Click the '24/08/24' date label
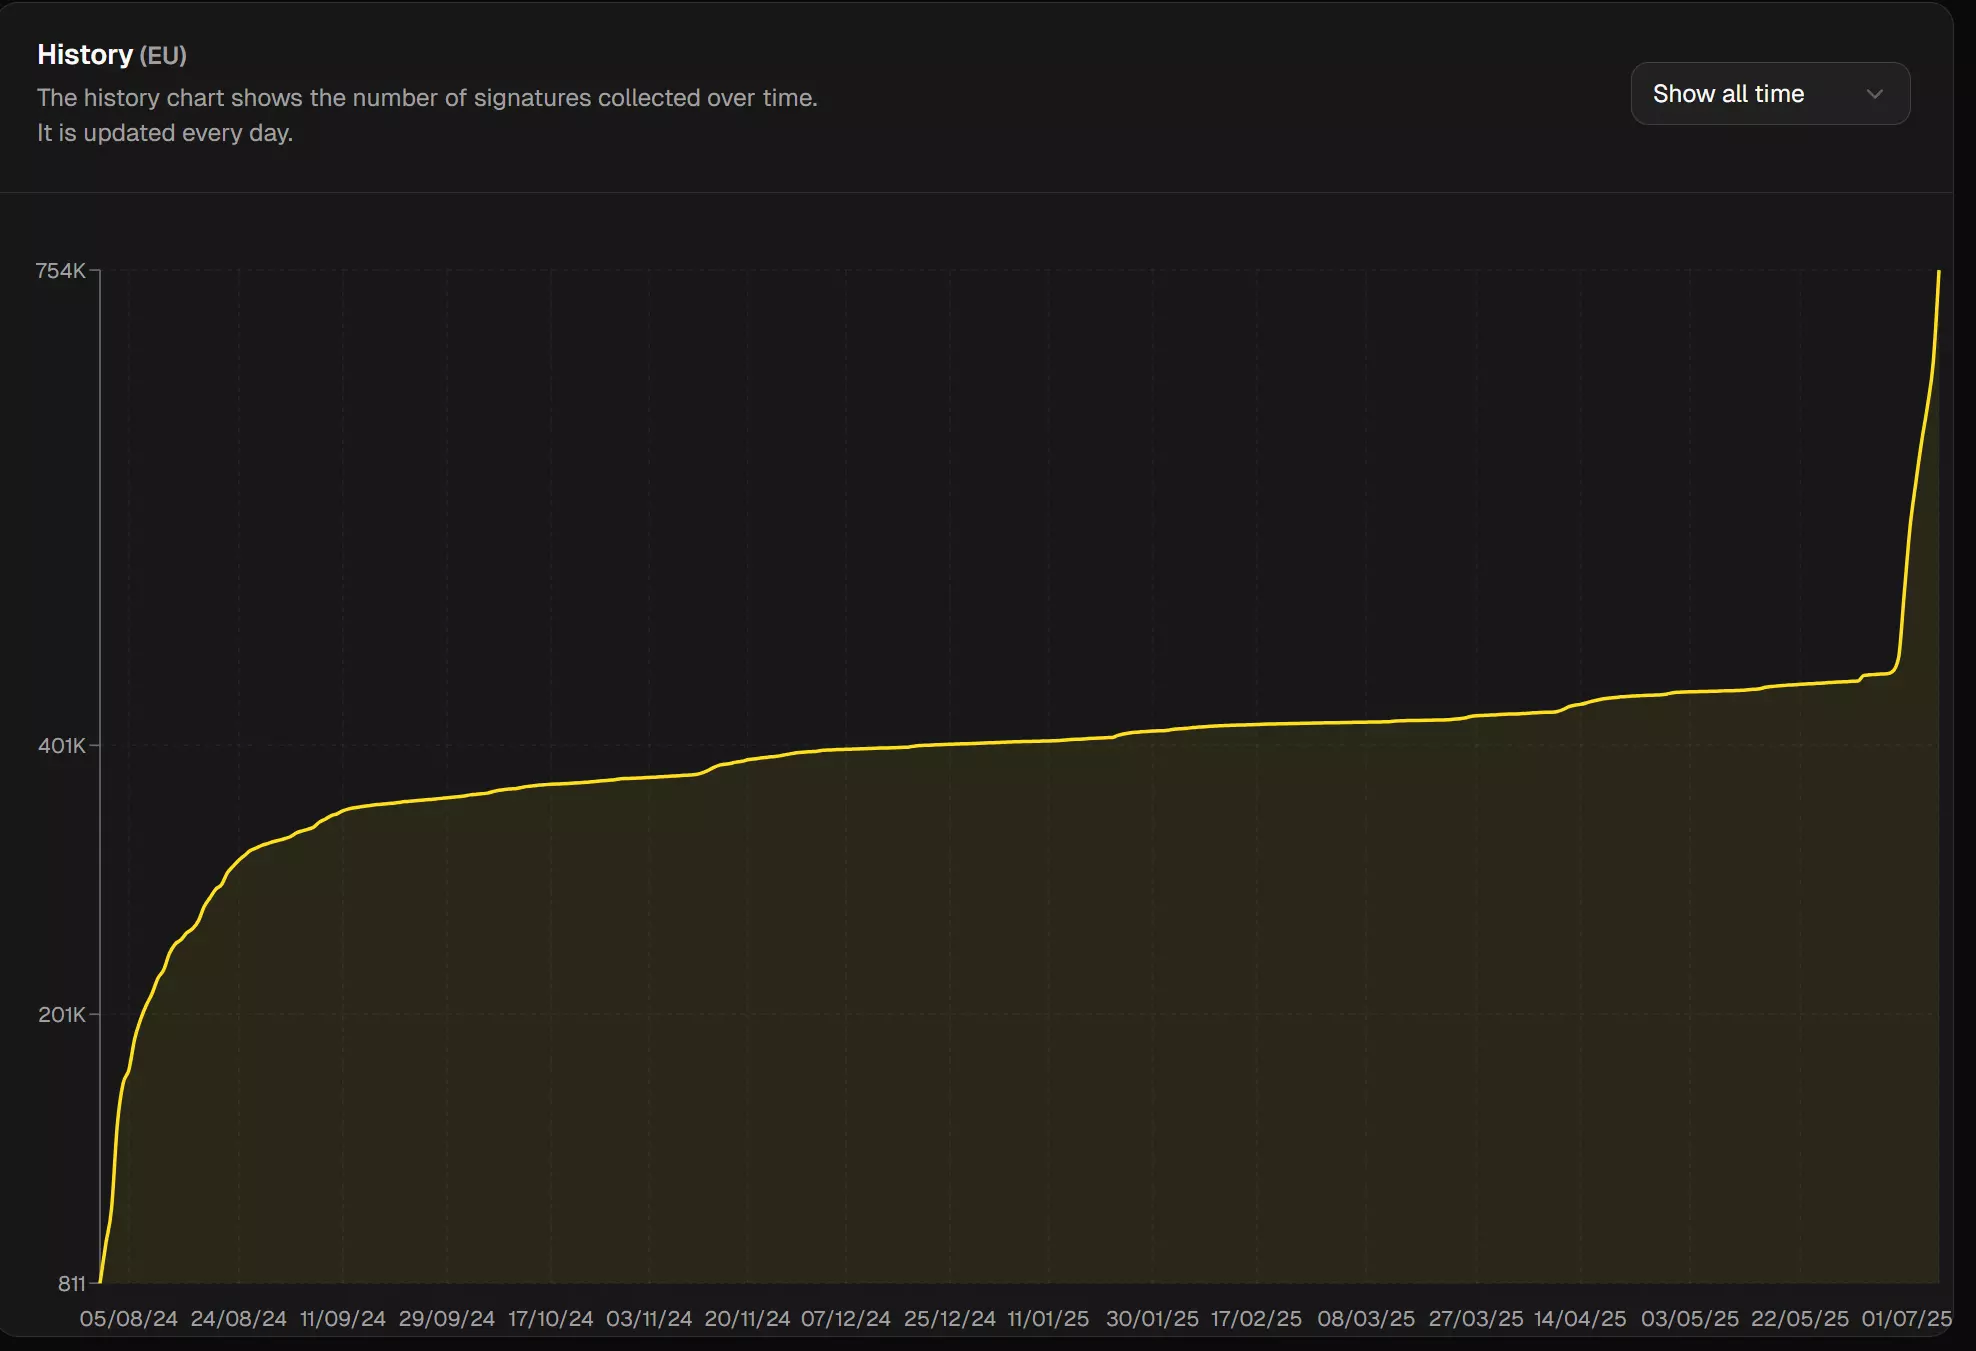The image size is (1976, 1351). click(239, 1318)
